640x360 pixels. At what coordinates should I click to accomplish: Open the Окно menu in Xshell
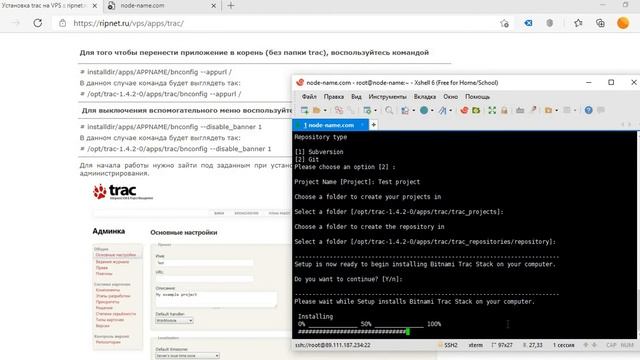point(451,97)
